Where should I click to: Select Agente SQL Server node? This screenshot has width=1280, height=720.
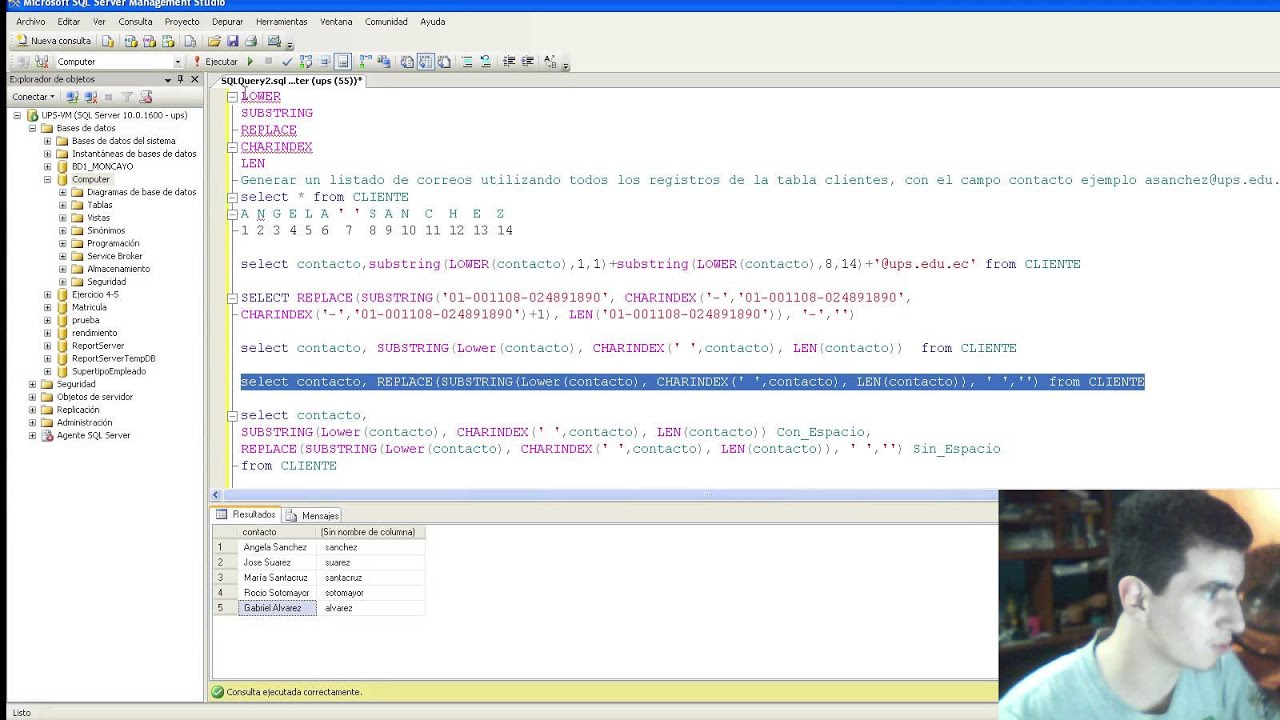point(93,436)
